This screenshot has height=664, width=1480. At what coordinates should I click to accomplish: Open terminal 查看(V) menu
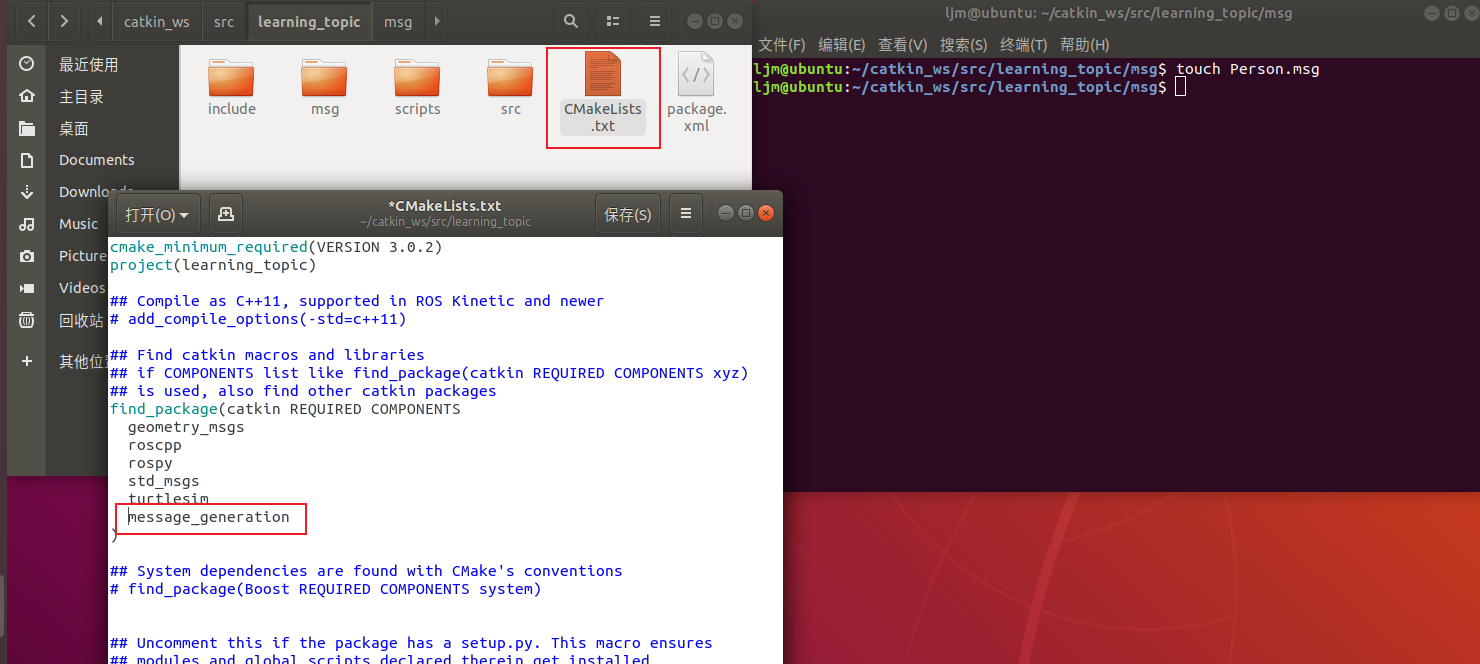coord(903,45)
